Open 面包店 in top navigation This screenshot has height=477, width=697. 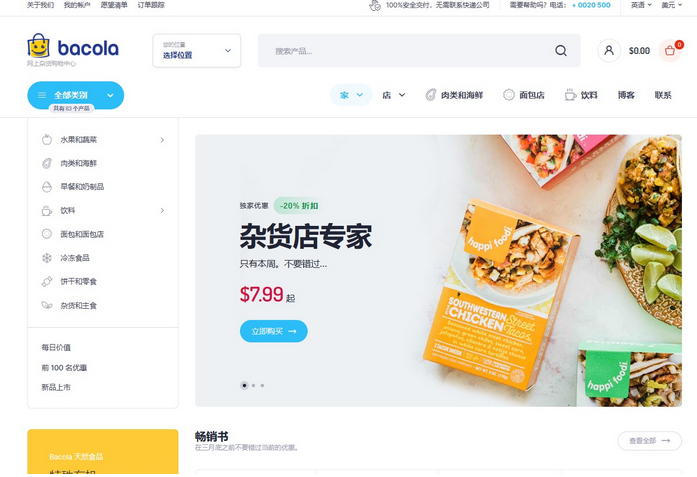(x=524, y=95)
